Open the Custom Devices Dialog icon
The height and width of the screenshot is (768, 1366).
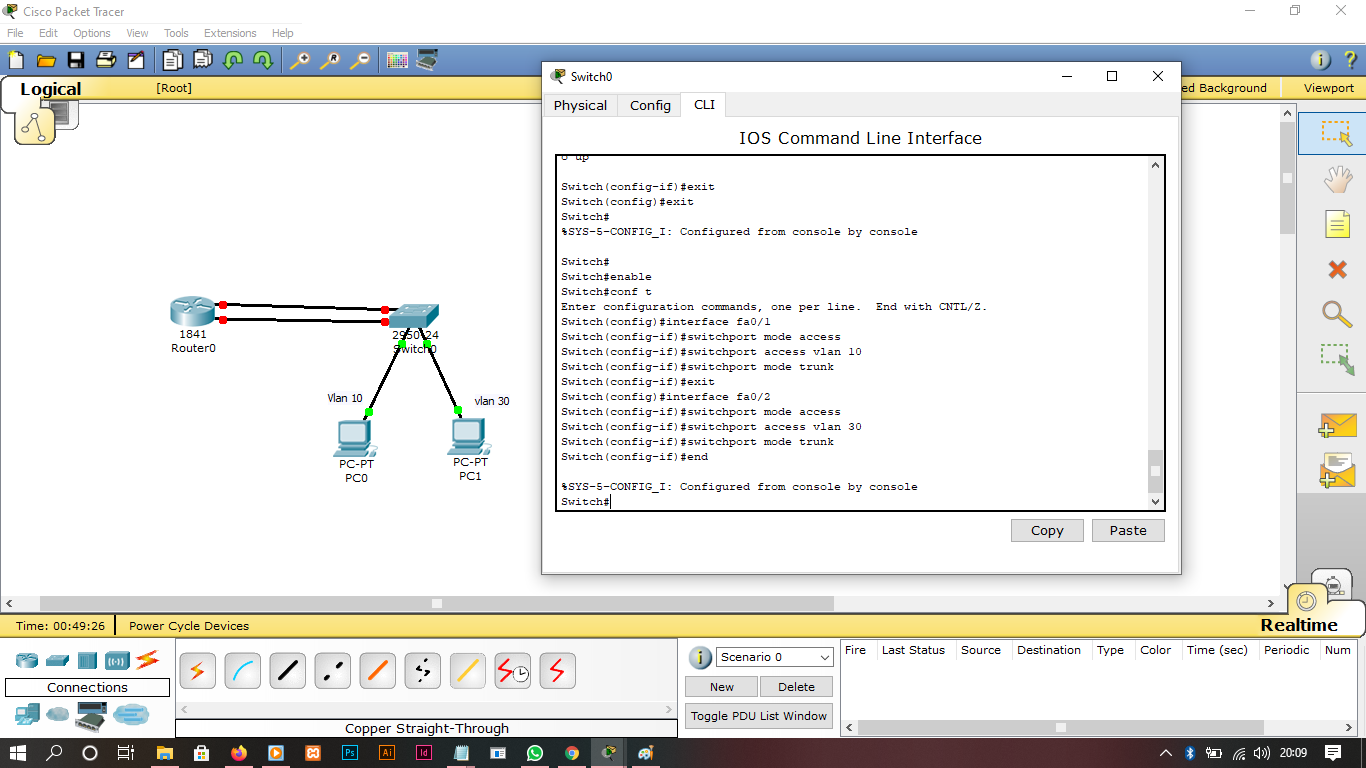coord(427,60)
